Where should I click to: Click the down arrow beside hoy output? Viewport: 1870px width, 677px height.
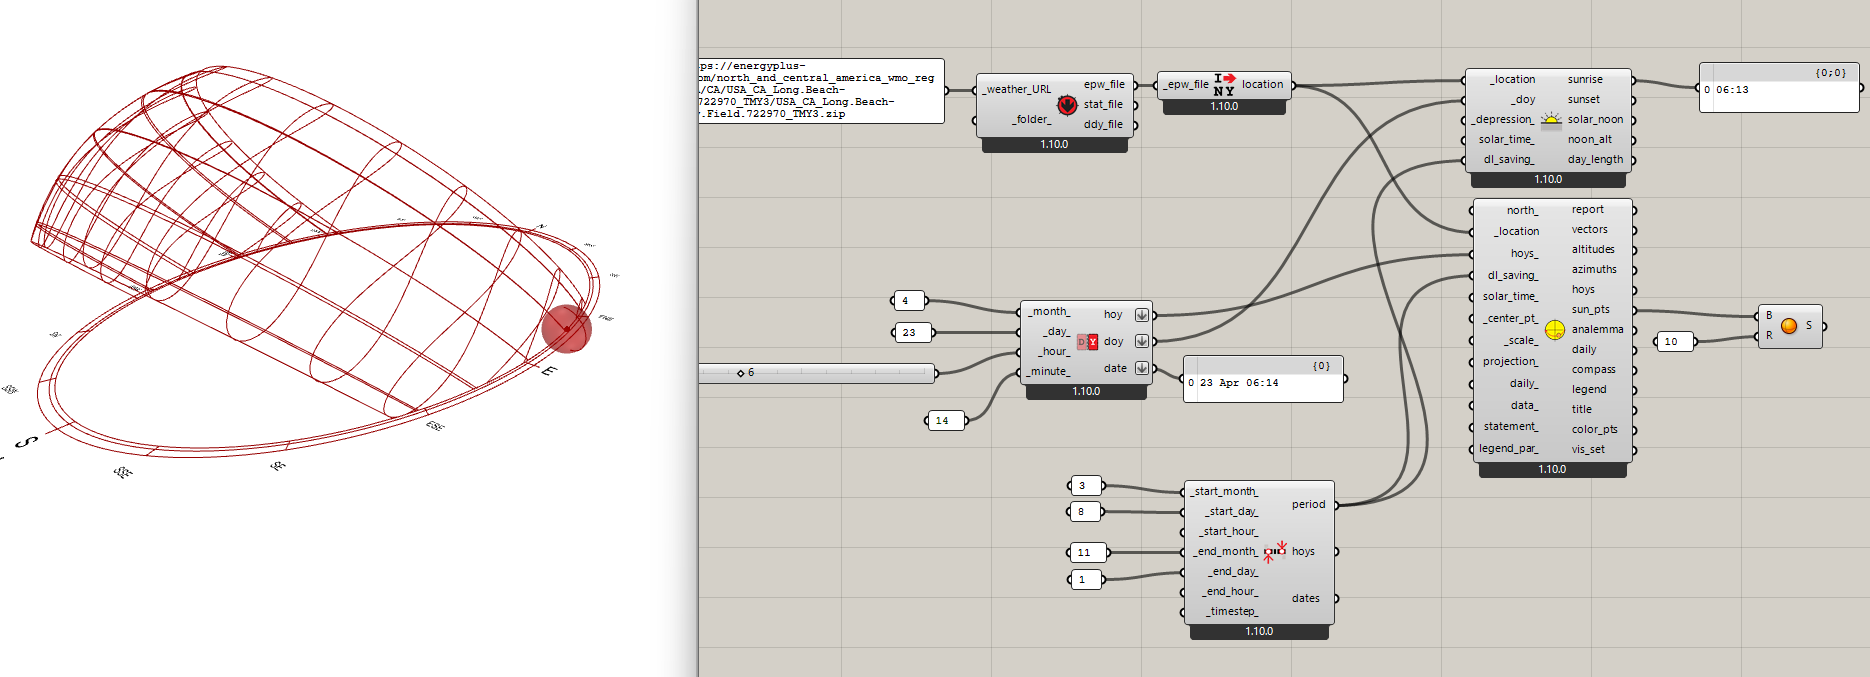(x=1141, y=314)
